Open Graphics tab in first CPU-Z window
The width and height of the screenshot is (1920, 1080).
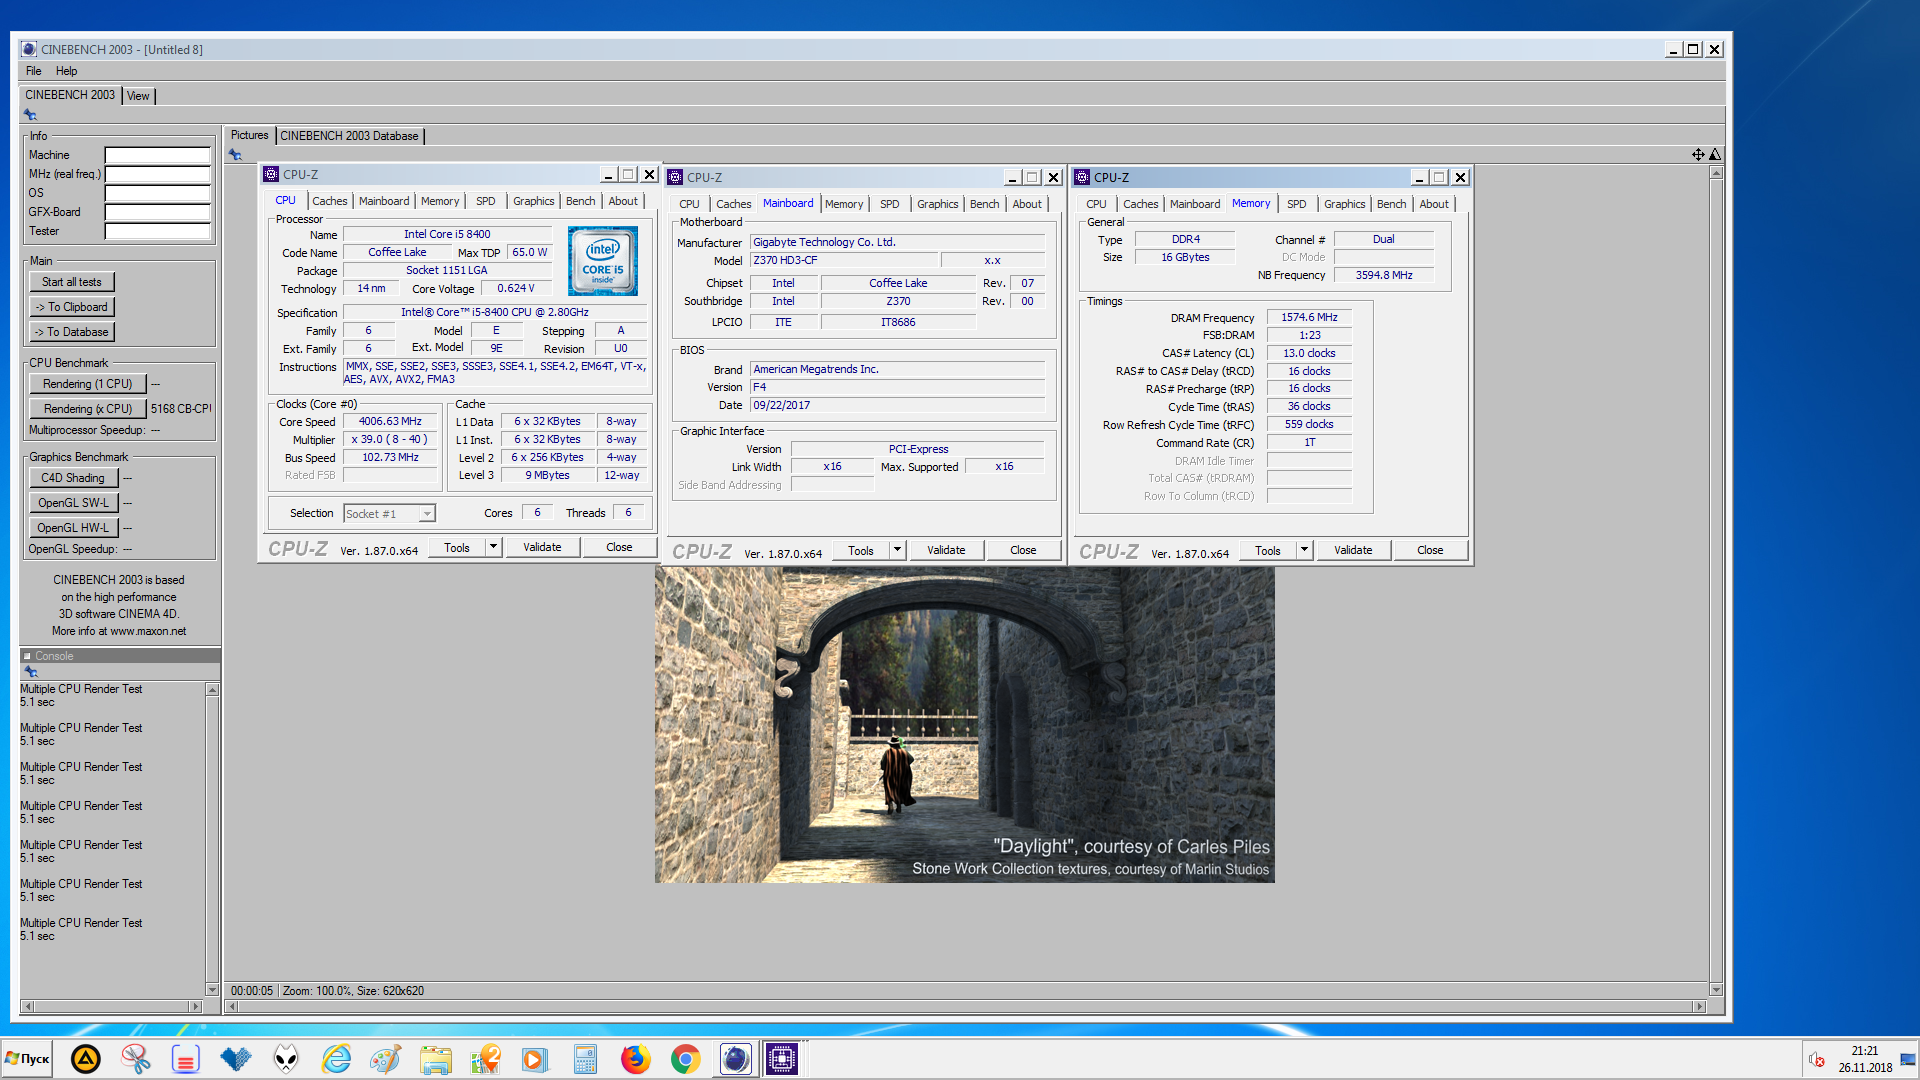533,201
